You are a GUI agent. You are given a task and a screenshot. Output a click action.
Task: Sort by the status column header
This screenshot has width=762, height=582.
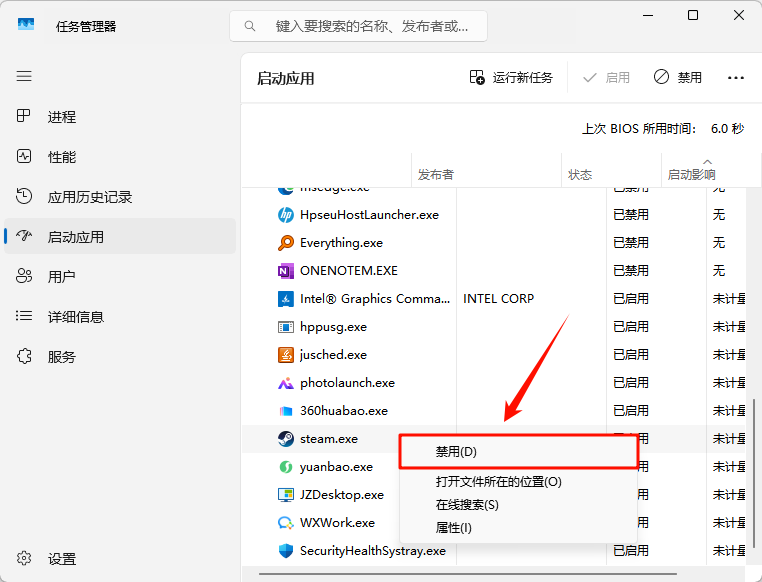580,174
